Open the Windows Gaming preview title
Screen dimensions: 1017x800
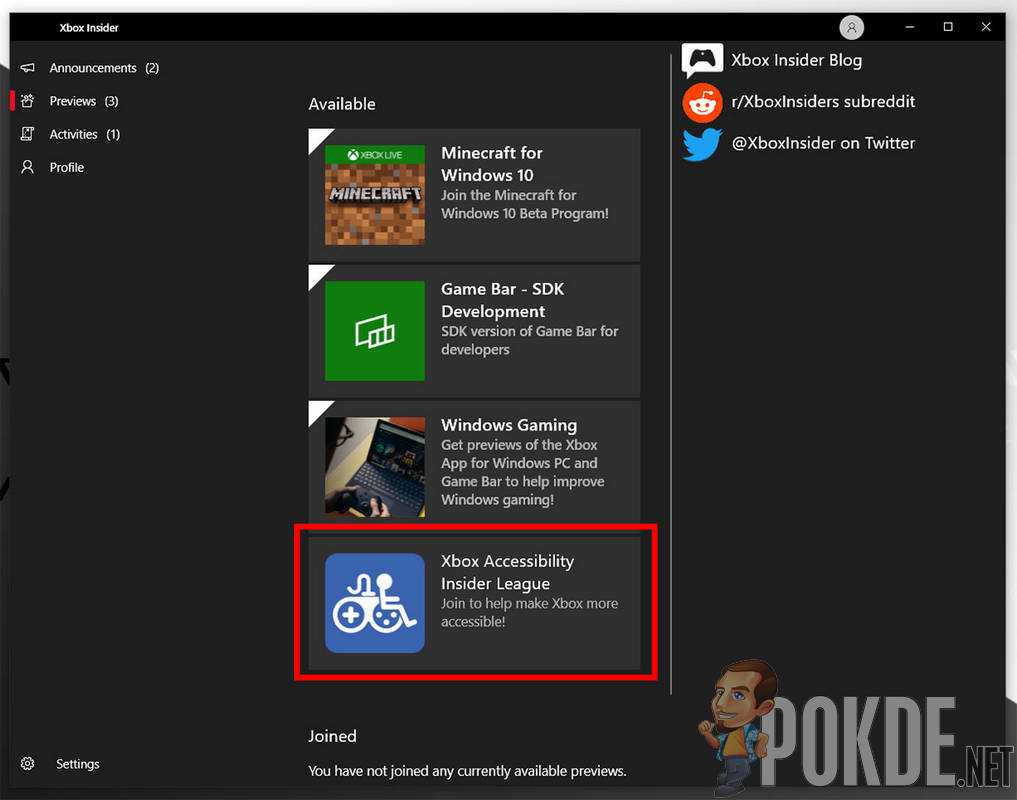[509, 425]
